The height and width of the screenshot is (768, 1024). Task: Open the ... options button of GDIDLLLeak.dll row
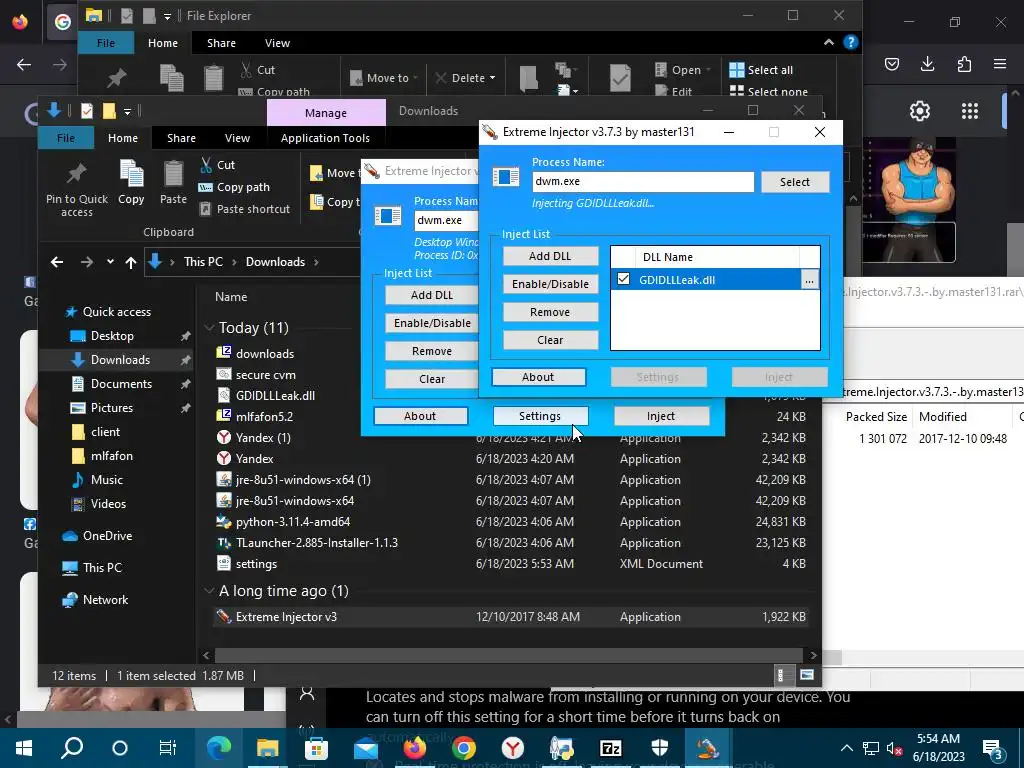click(809, 280)
